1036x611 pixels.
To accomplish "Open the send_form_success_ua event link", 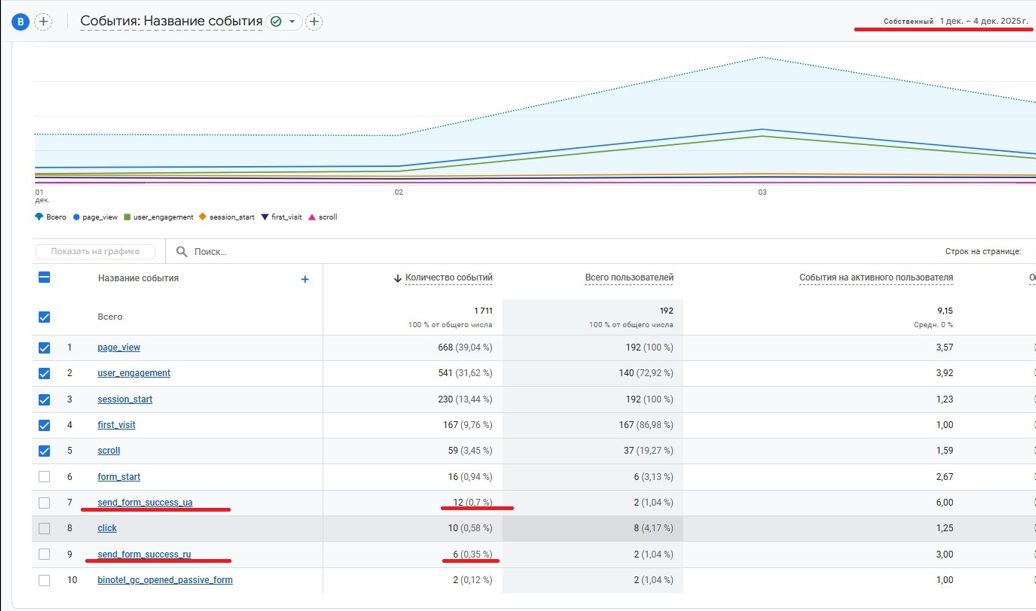I will click(145, 503).
